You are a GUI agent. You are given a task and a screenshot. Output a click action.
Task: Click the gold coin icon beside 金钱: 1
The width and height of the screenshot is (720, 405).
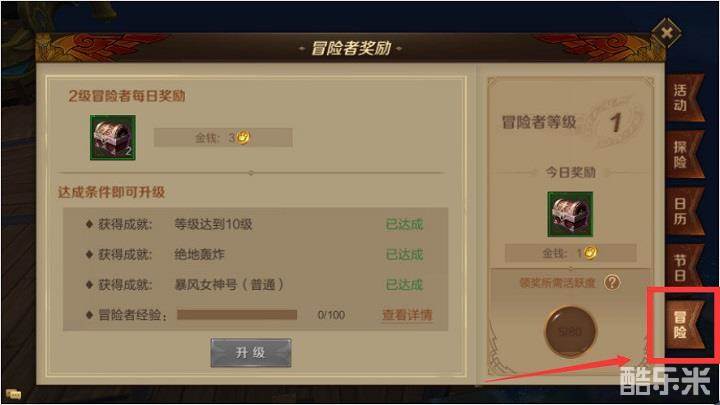(591, 253)
